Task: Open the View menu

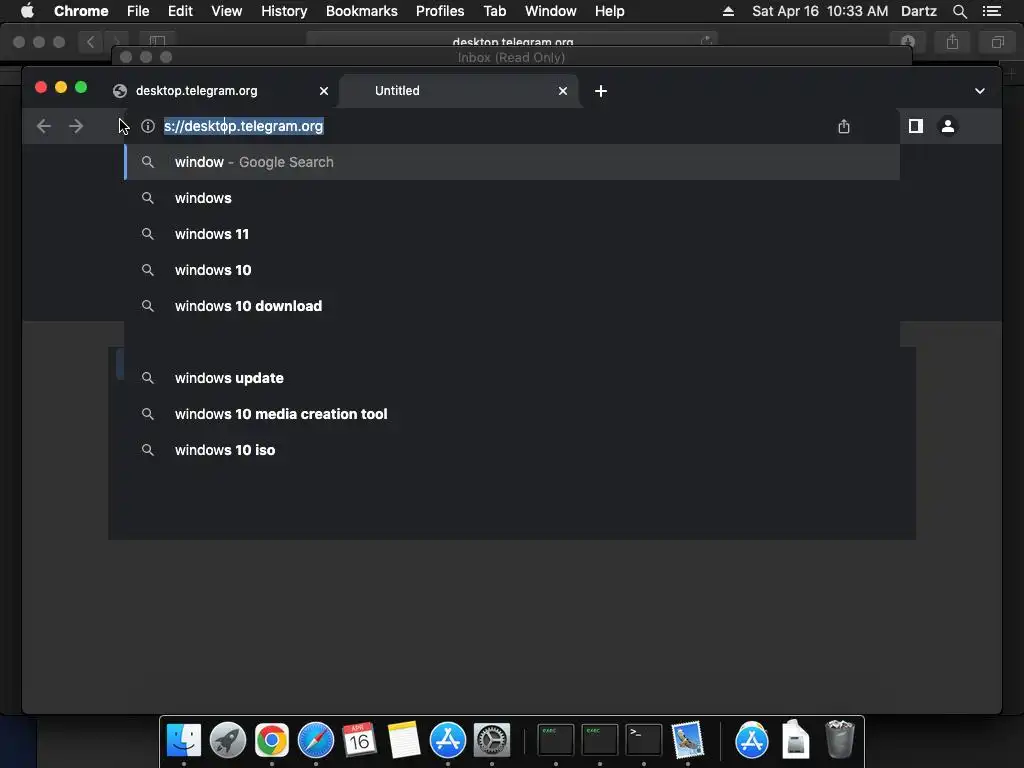Action: [x=227, y=11]
